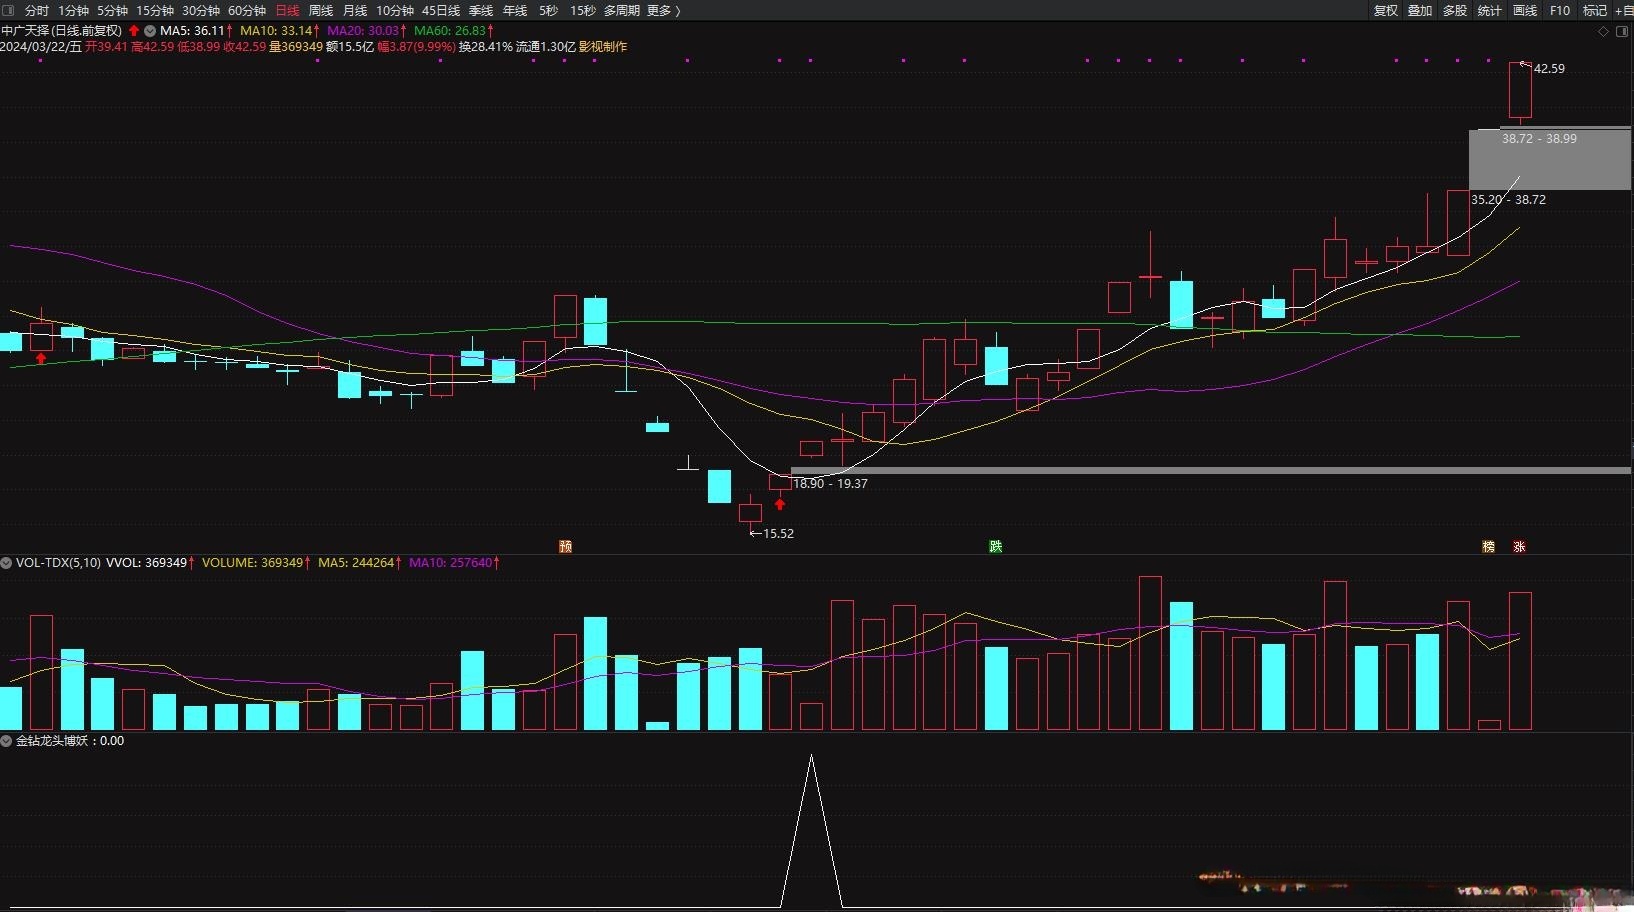Expand 更多 period options
1634x912 pixels.
663,10
